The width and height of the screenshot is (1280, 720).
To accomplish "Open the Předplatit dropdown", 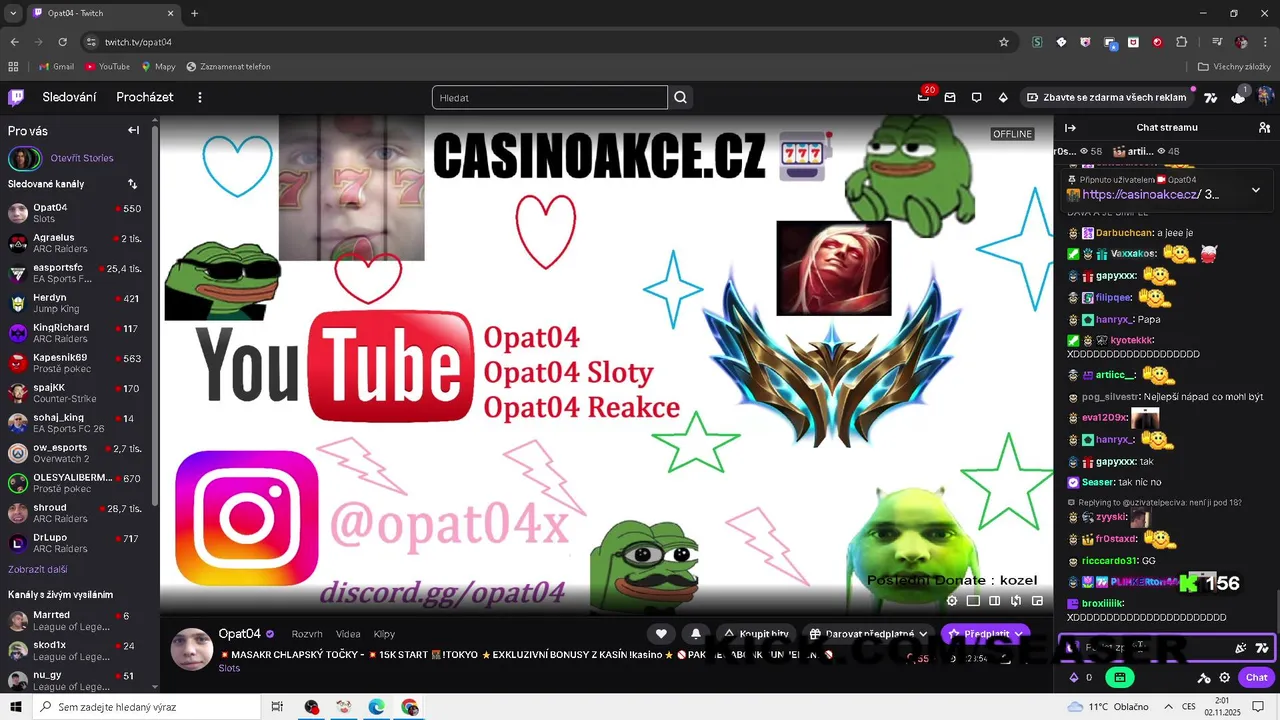I will coord(985,634).
